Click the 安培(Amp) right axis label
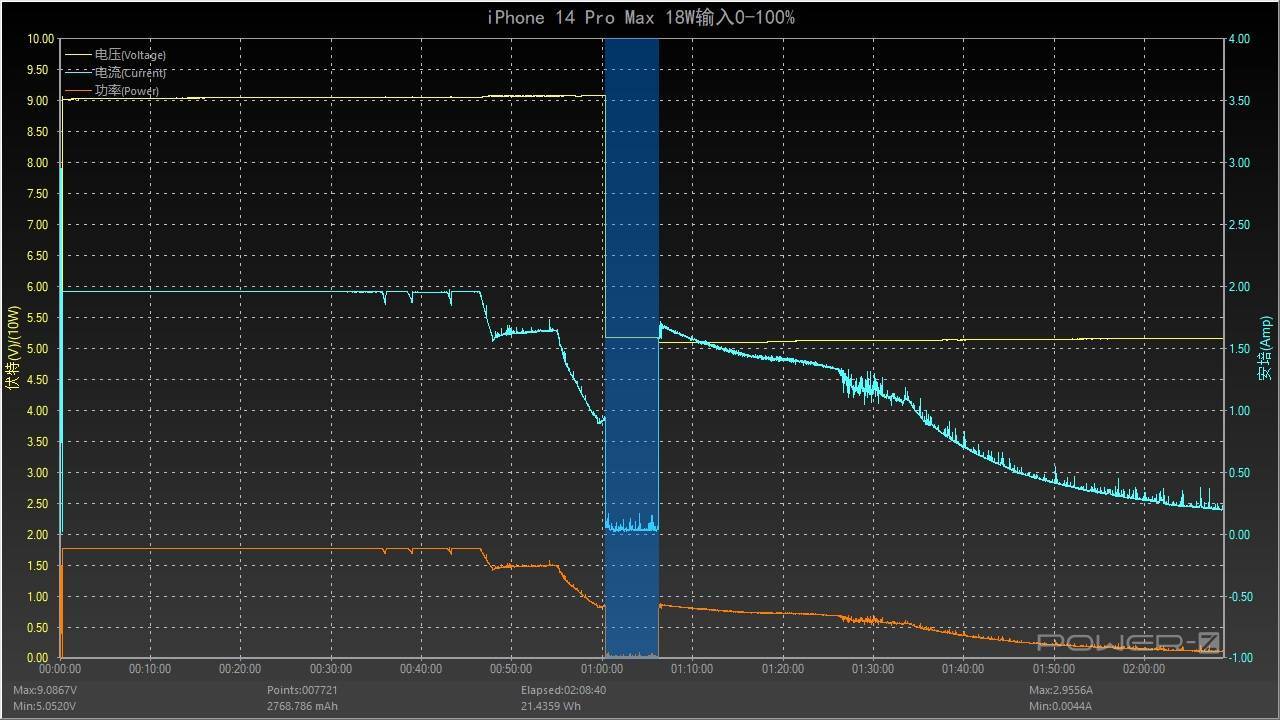This screenshot has width=1280, height=720. (1262, 350)
